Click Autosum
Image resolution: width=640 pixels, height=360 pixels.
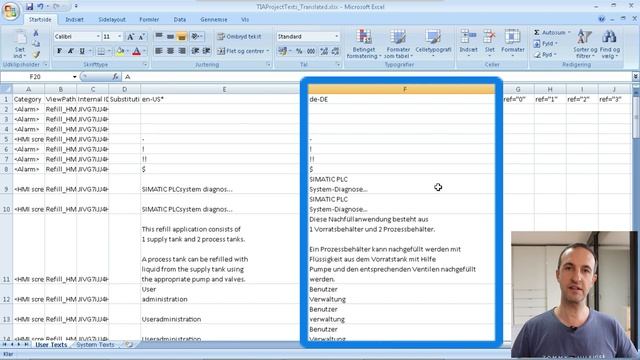click(551, 32)
